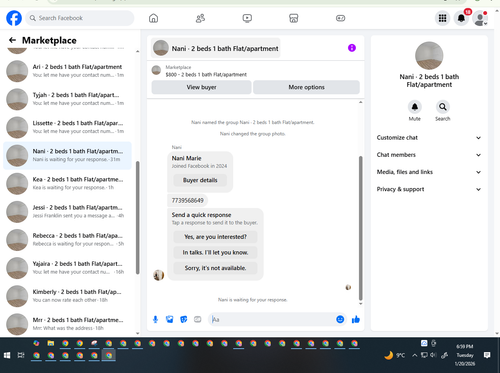Open the account profile menu

point(480,18)
